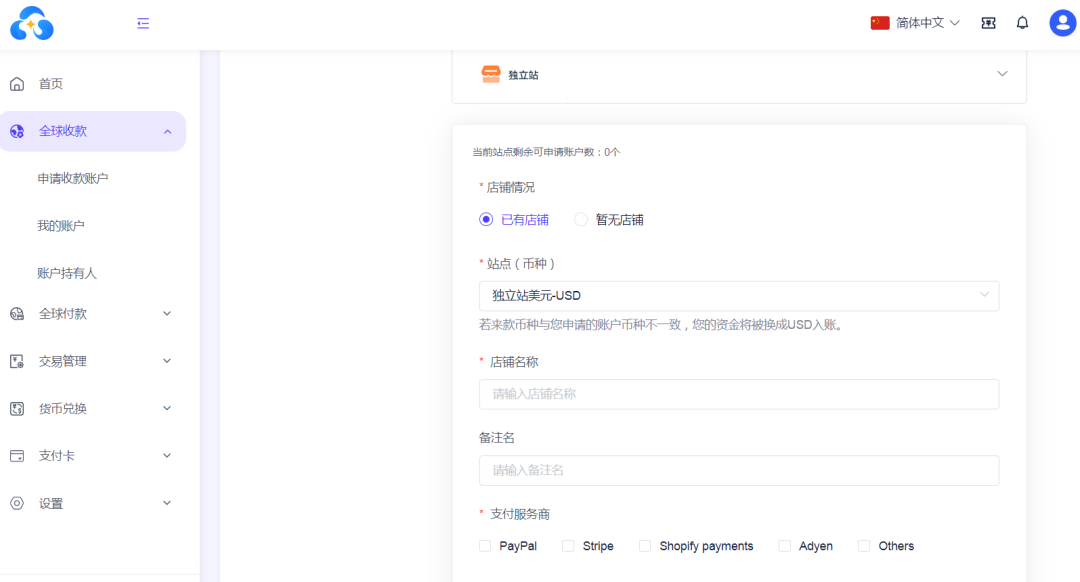Click the orange 独立站 store icon
The image size is (1080, 582).
(491, 74)
